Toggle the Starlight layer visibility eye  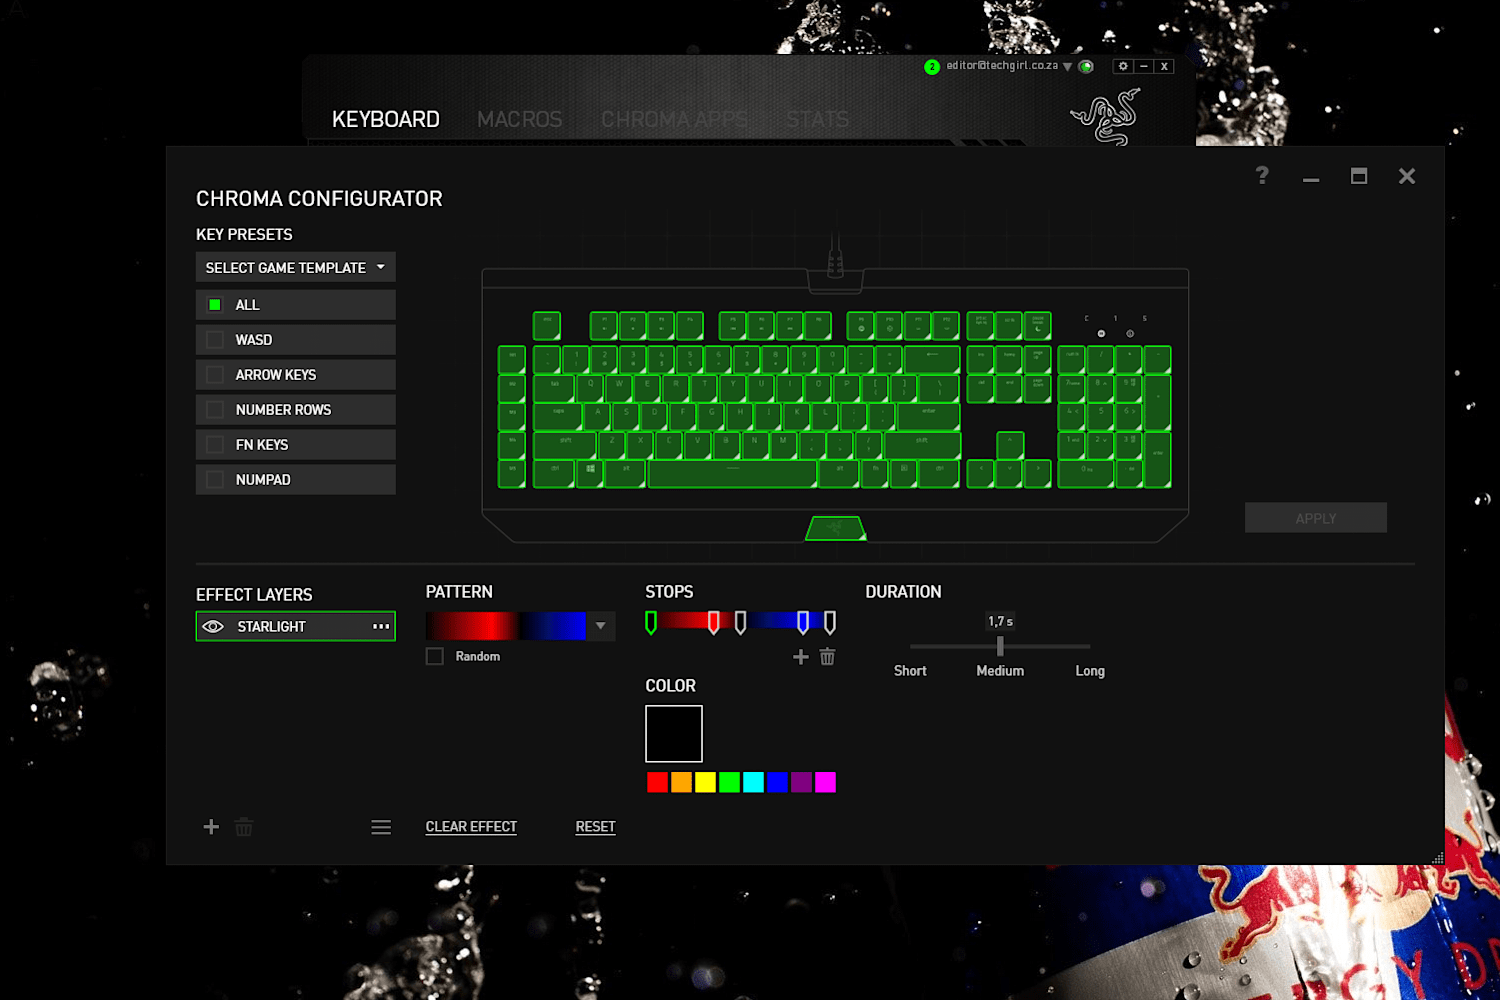(x=213, y=626)
